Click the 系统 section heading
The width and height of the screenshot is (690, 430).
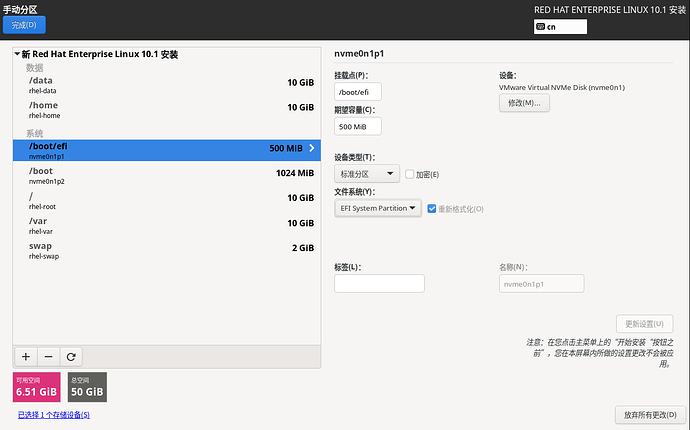pyautogui.click(x=34, y=133)
